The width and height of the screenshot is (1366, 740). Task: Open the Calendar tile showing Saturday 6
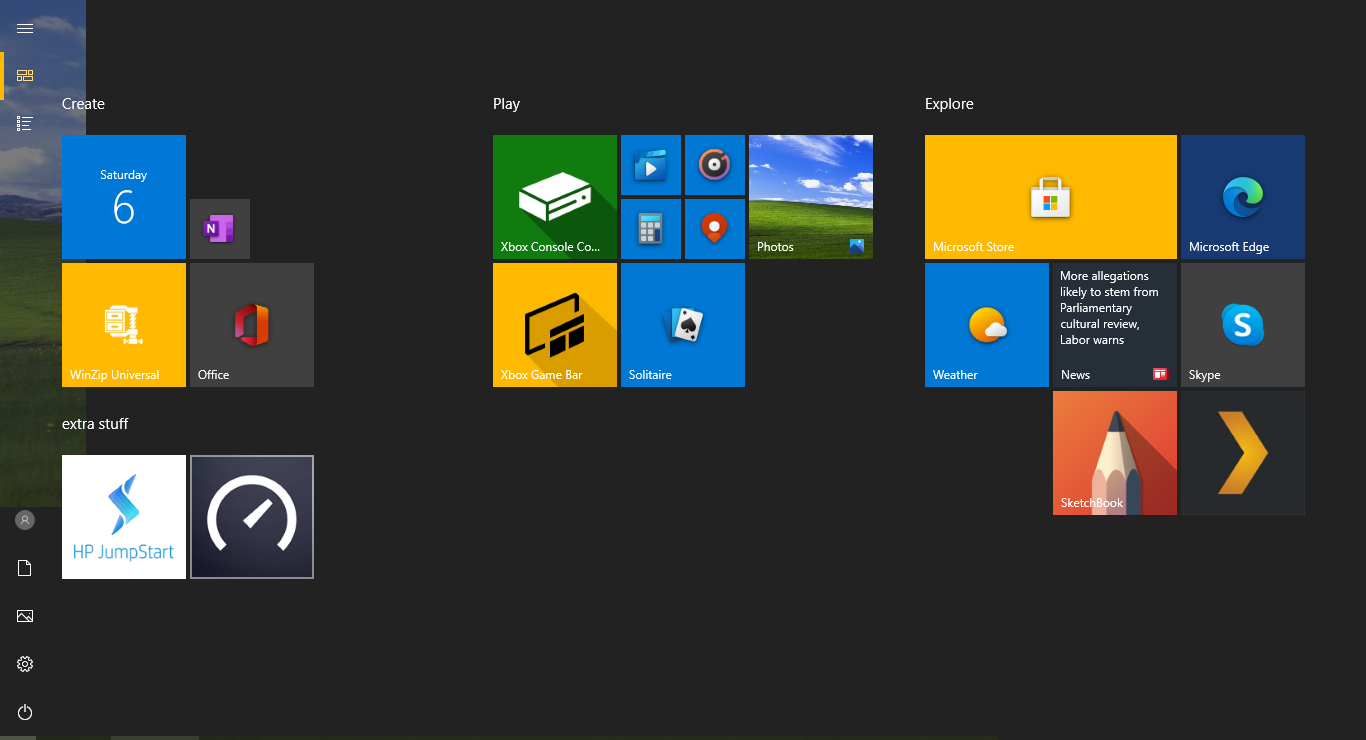click(x=124, y=197)
